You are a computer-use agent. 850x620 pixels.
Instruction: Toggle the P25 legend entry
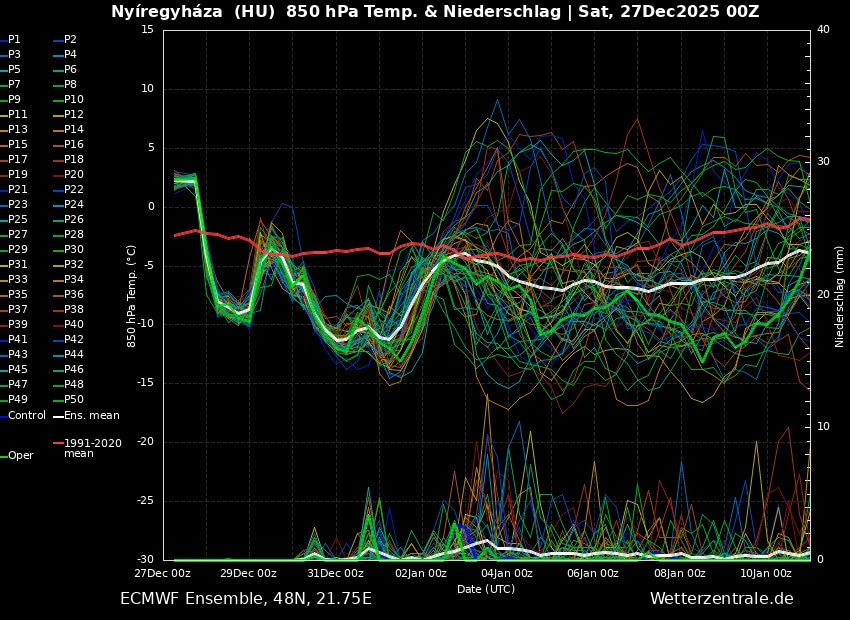pos(18,219)
